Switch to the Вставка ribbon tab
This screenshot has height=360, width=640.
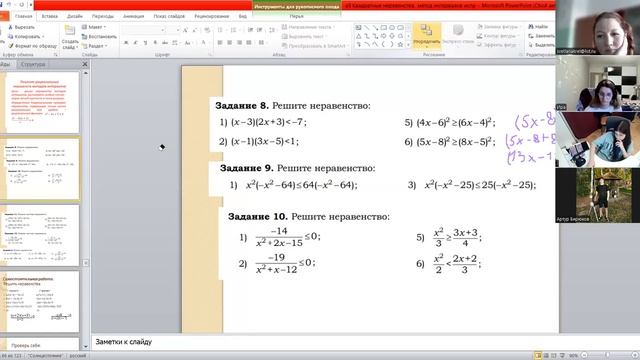pyautogui.click(x=49, y=16)
